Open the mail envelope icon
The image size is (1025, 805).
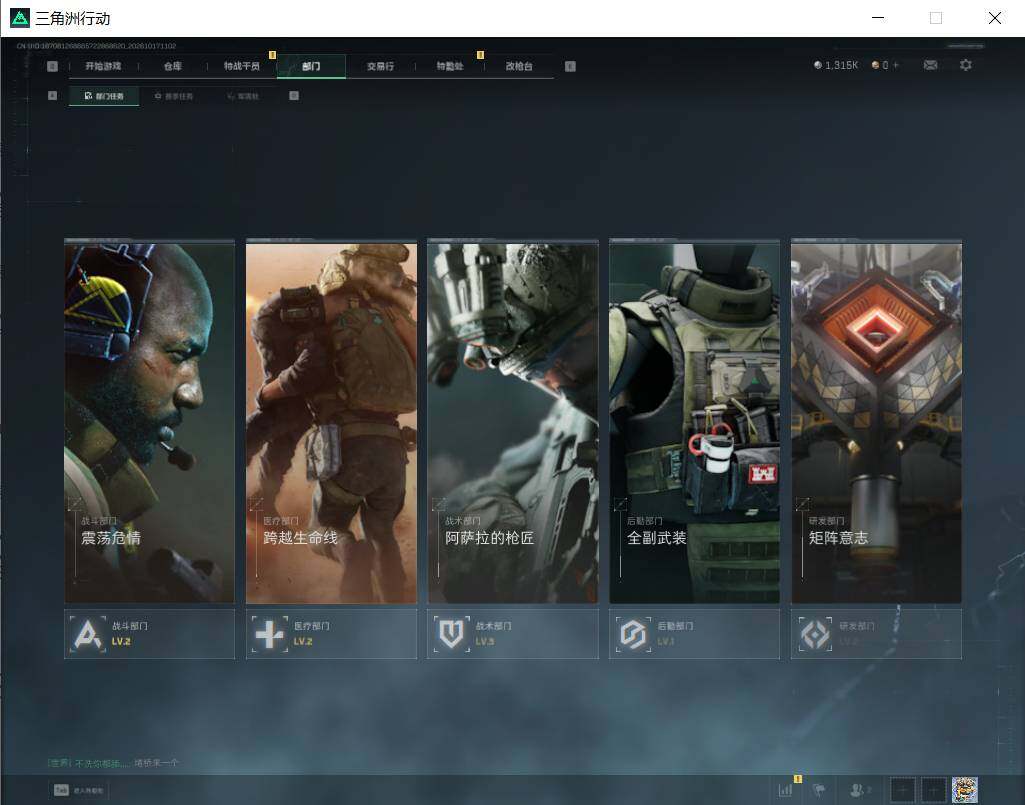coord(930,65)
